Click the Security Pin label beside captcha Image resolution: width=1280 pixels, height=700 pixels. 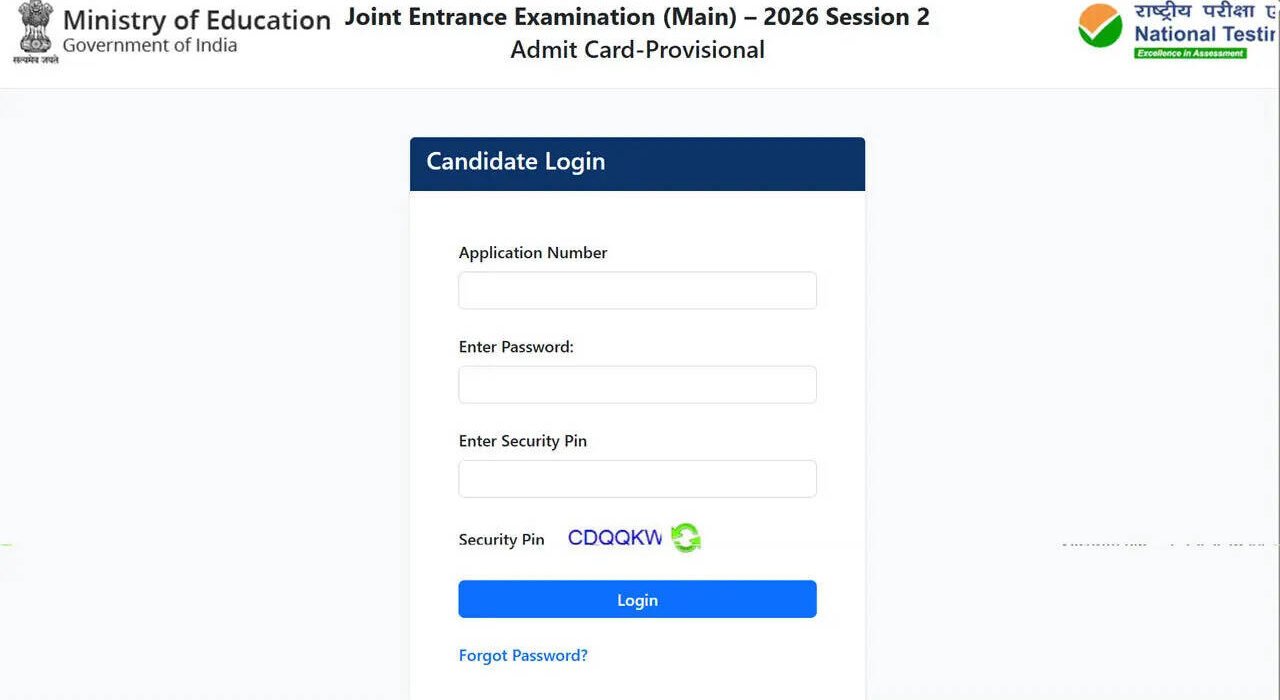[x=502, y=540]
